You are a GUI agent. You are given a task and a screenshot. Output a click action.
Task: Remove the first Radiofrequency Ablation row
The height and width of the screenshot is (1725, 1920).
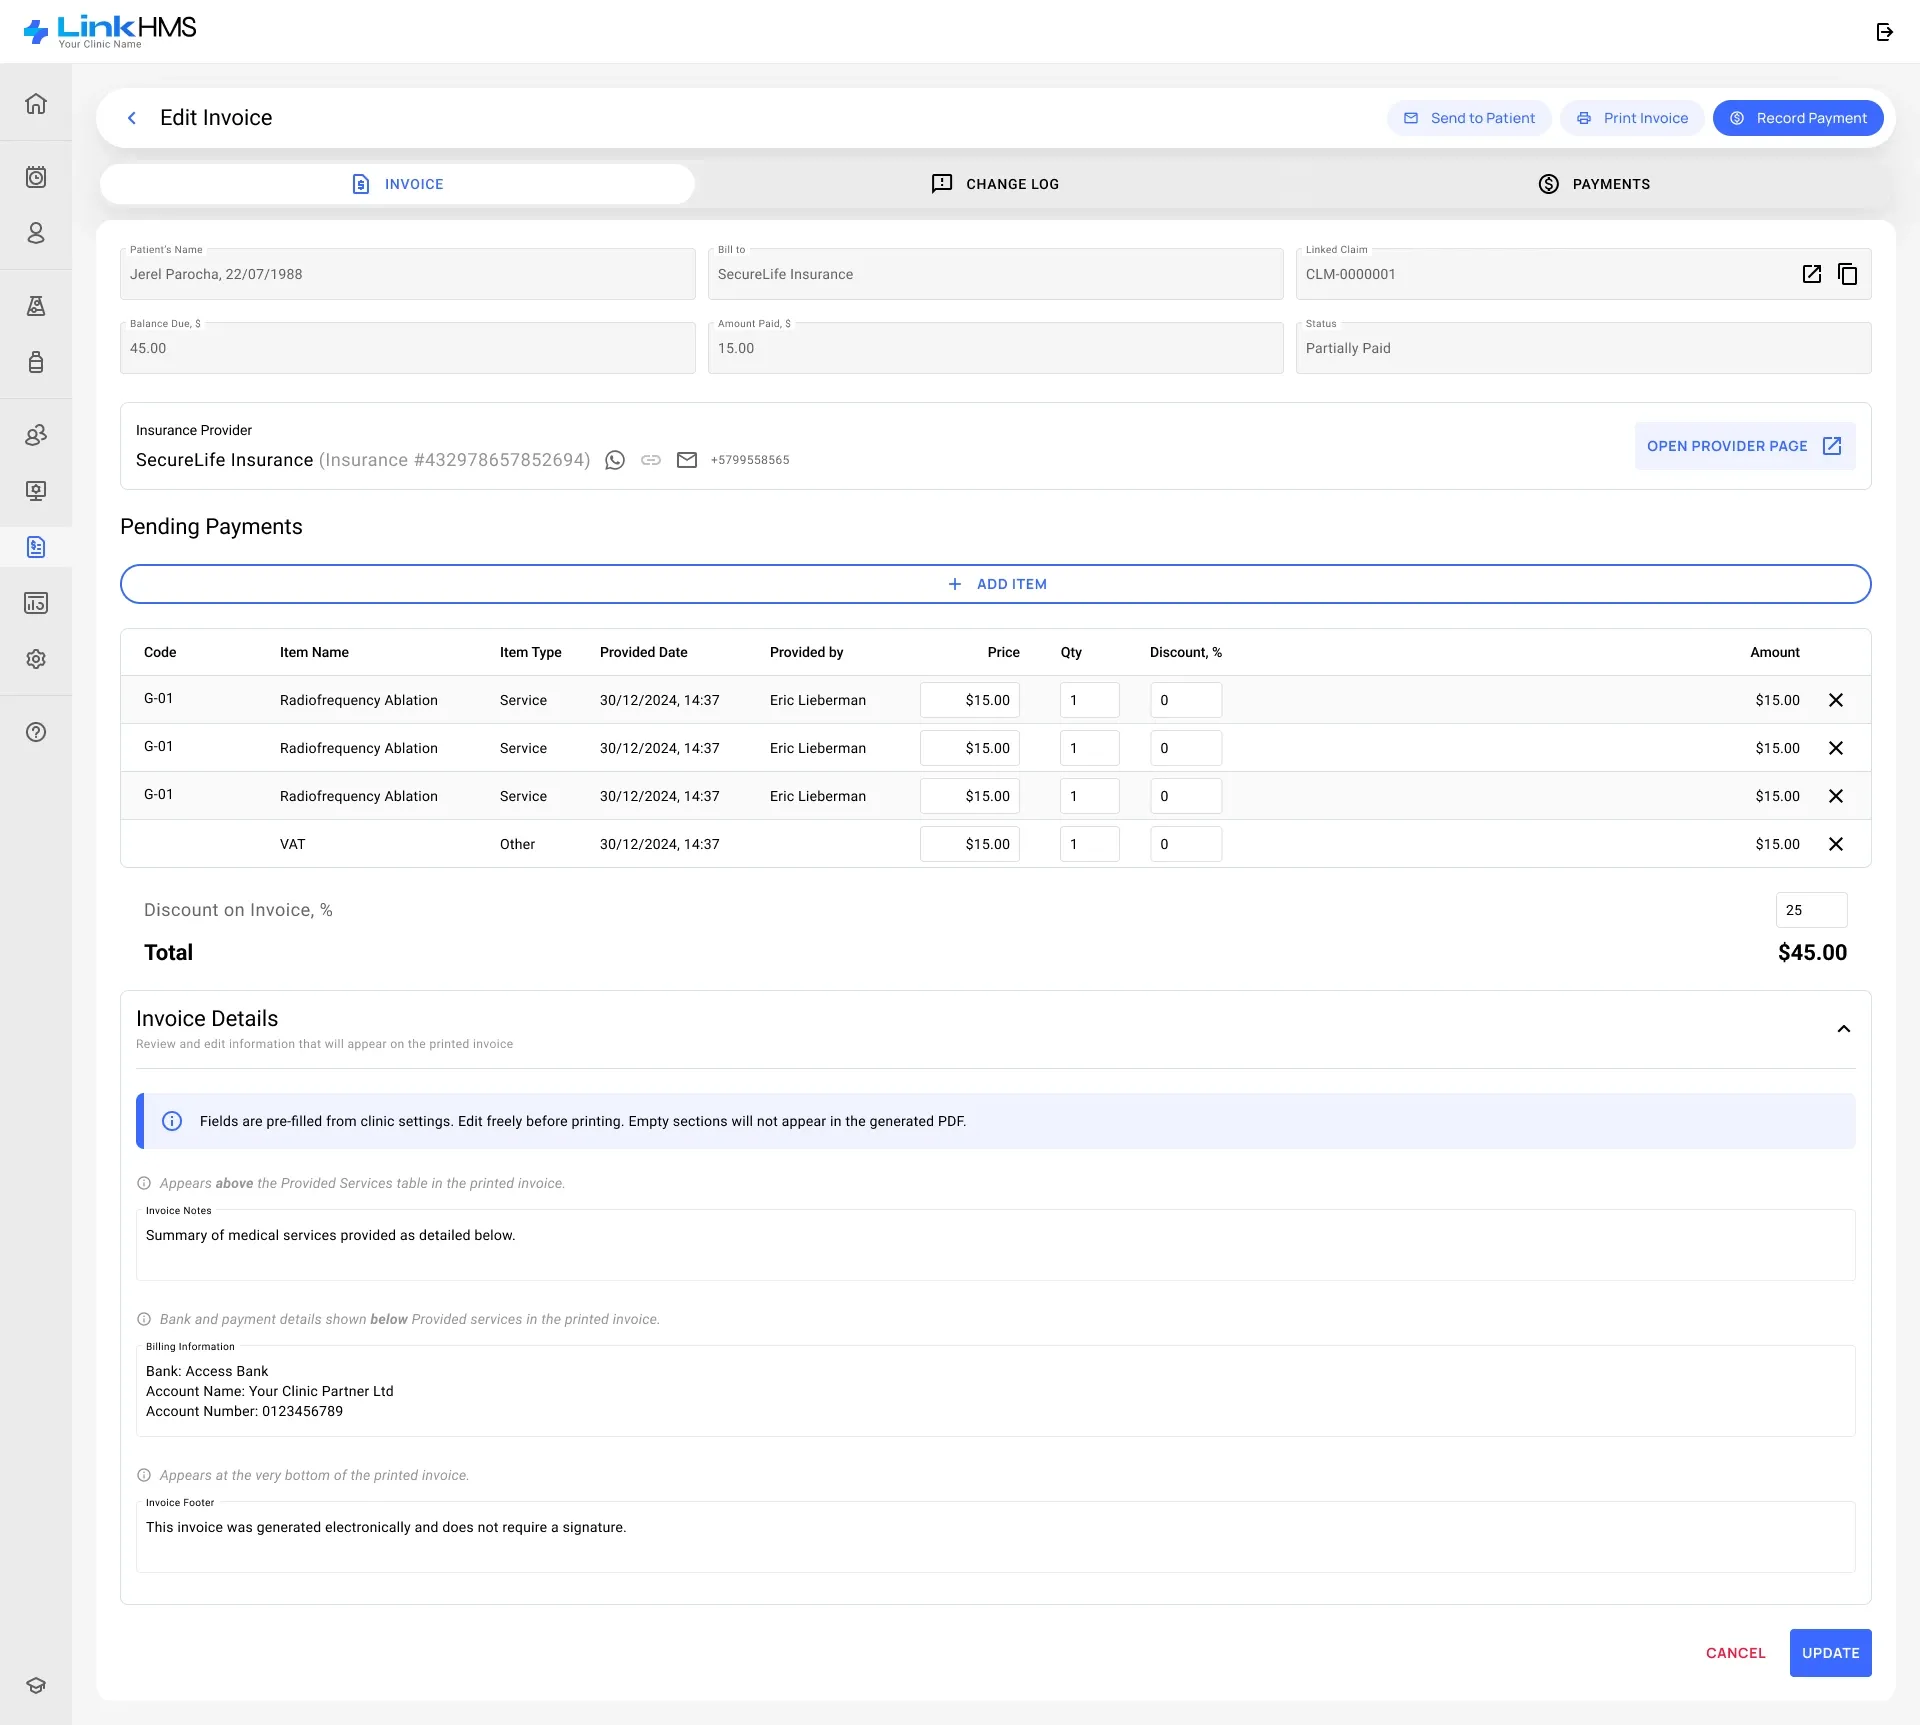click(x=1836, y=700)
